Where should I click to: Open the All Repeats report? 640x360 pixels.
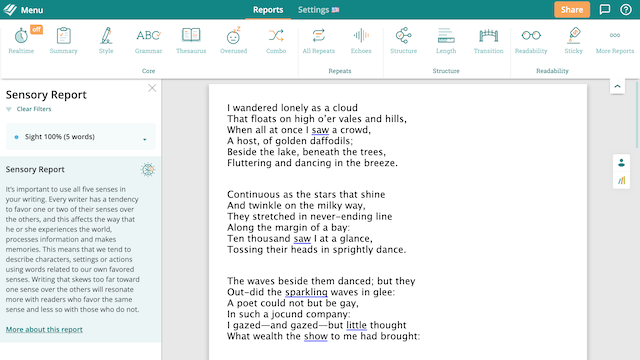319,41
